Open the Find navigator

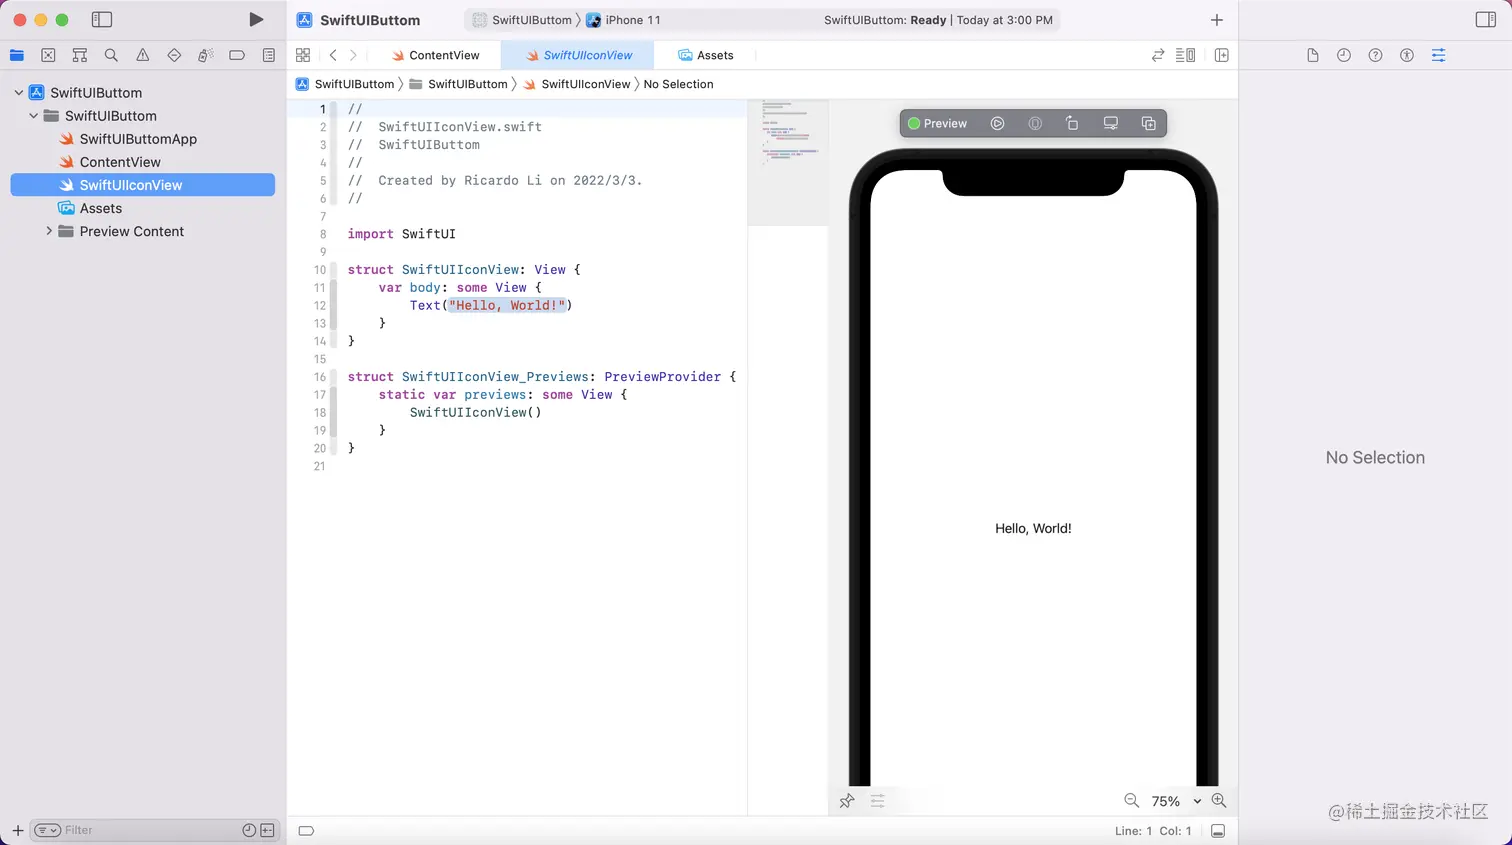111,55
